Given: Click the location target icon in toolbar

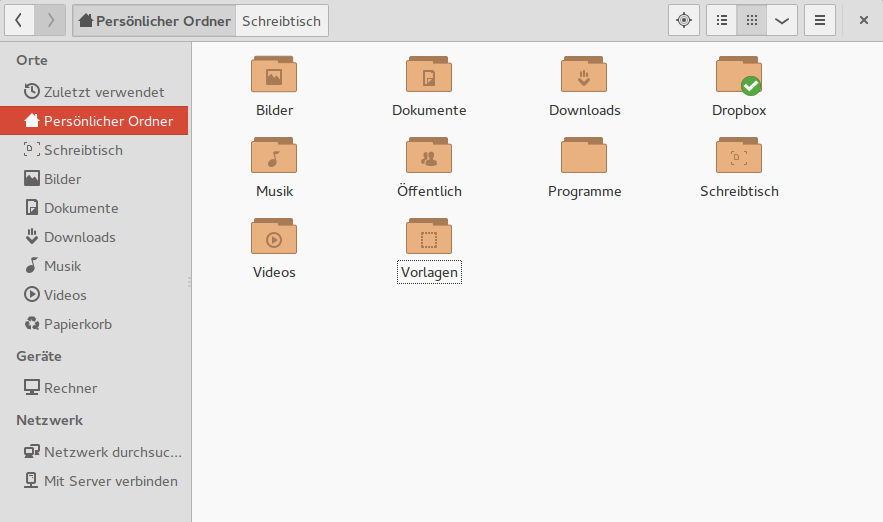Looking at the screenshot, I should (684, 20).
